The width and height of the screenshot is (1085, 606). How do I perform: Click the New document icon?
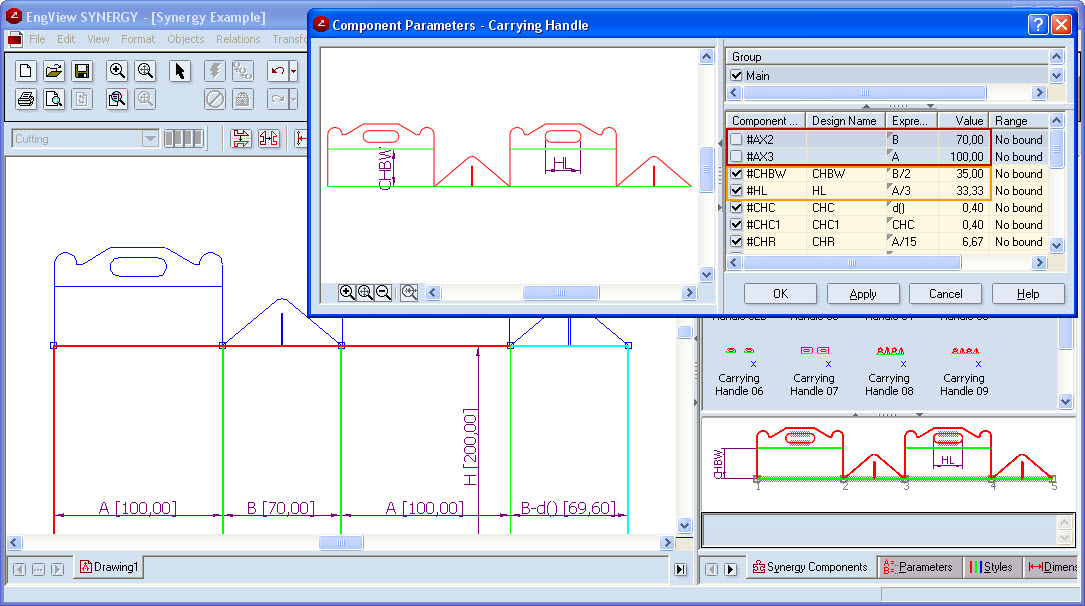(x=27, y=71)
